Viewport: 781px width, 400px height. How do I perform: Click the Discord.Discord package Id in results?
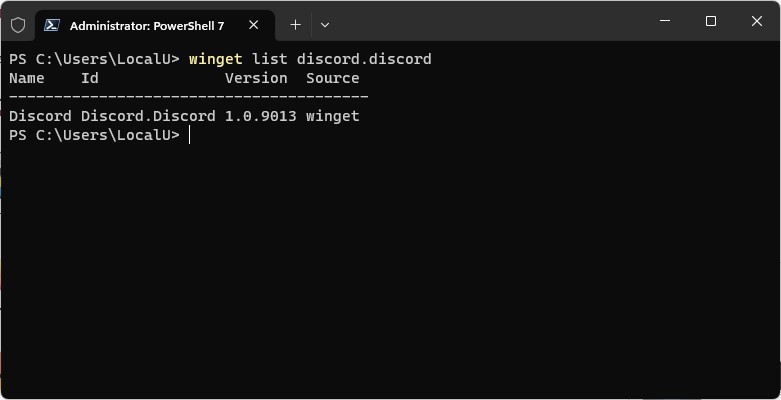(148, 116)
